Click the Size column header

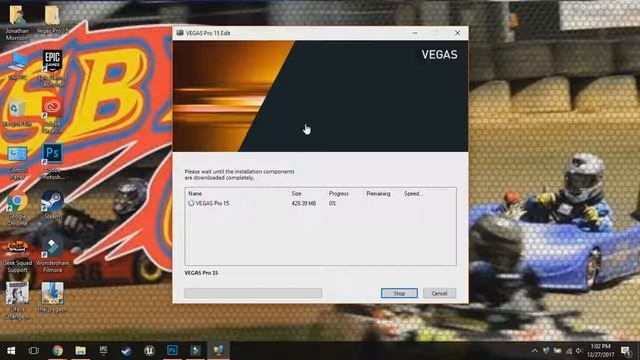coord(296,193)
